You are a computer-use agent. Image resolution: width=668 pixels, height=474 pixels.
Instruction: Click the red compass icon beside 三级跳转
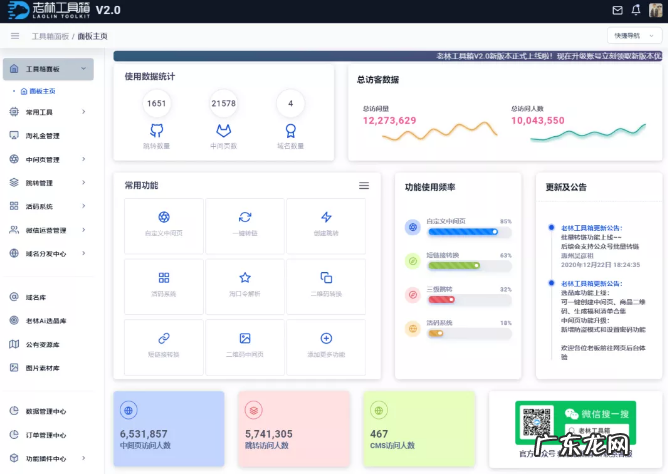coord(412,295)
